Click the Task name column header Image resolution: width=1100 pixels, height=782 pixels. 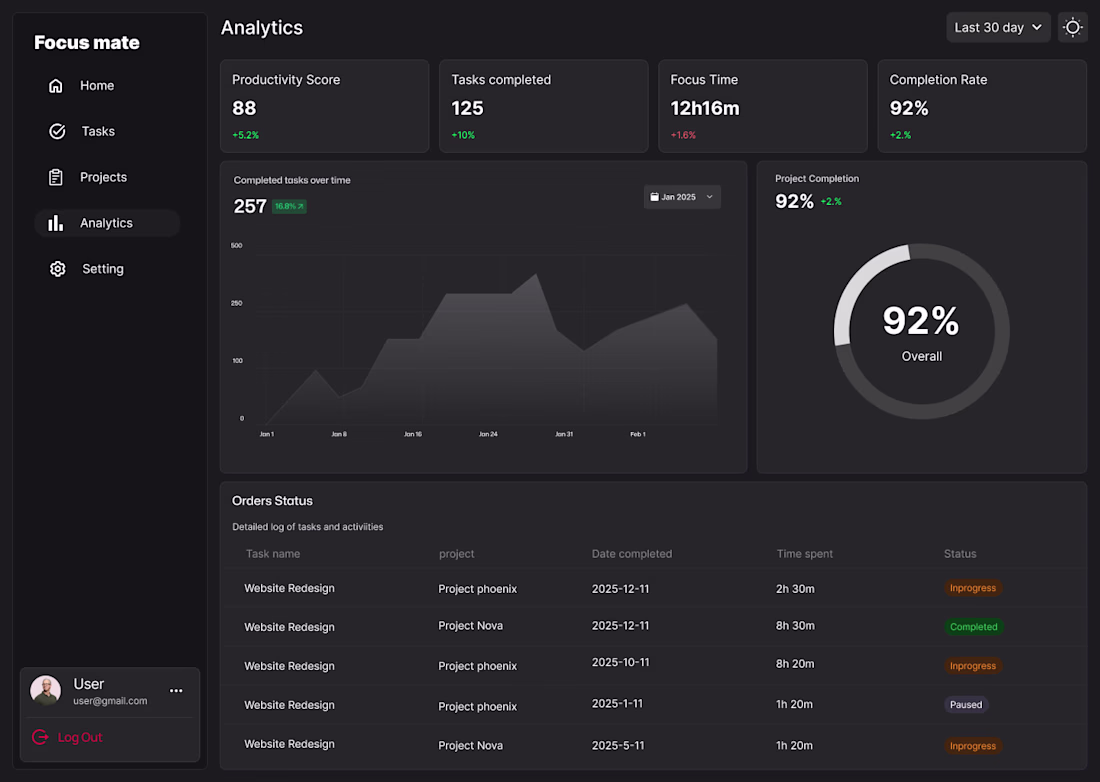pos(273,554)
